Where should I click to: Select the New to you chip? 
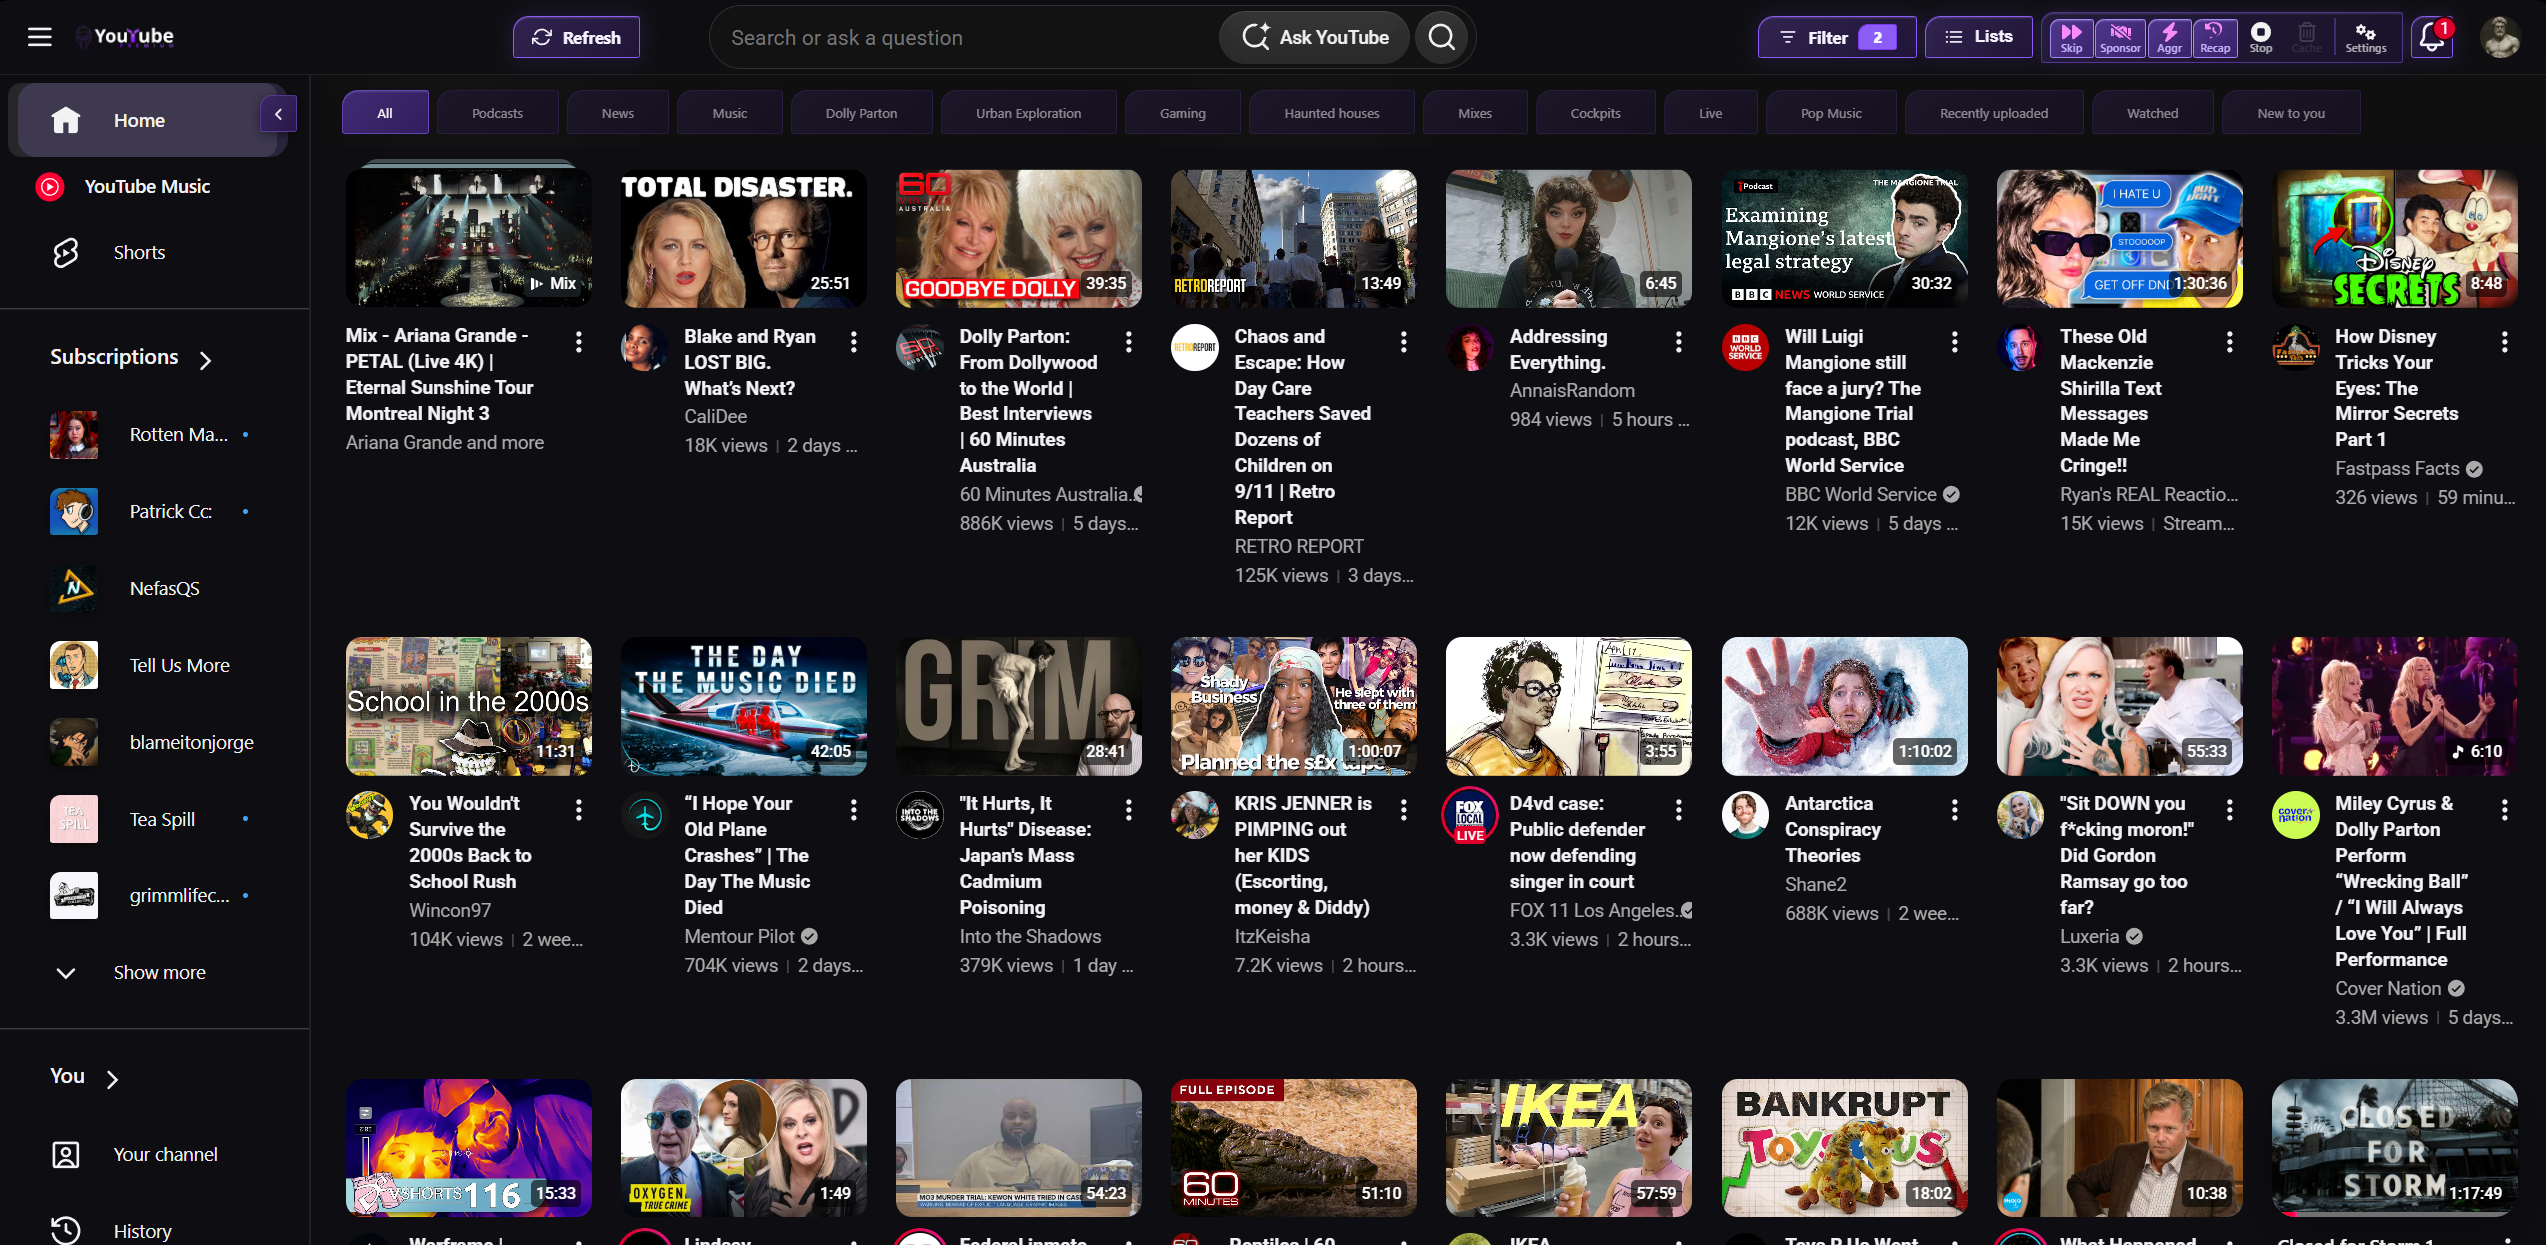pyautogui.click(x=2290, y=113)
